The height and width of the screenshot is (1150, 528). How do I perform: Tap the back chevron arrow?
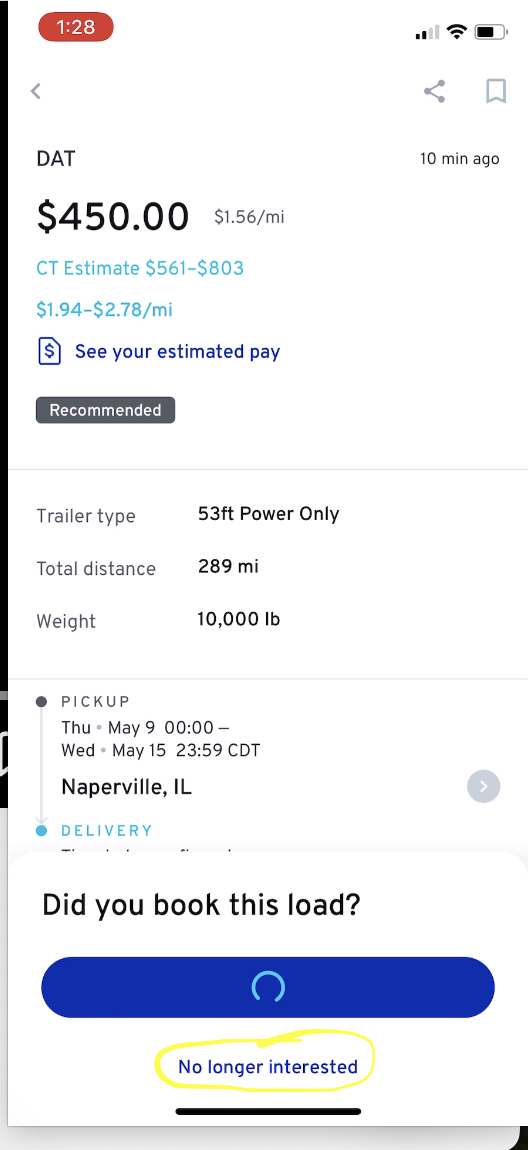(35, 91)
